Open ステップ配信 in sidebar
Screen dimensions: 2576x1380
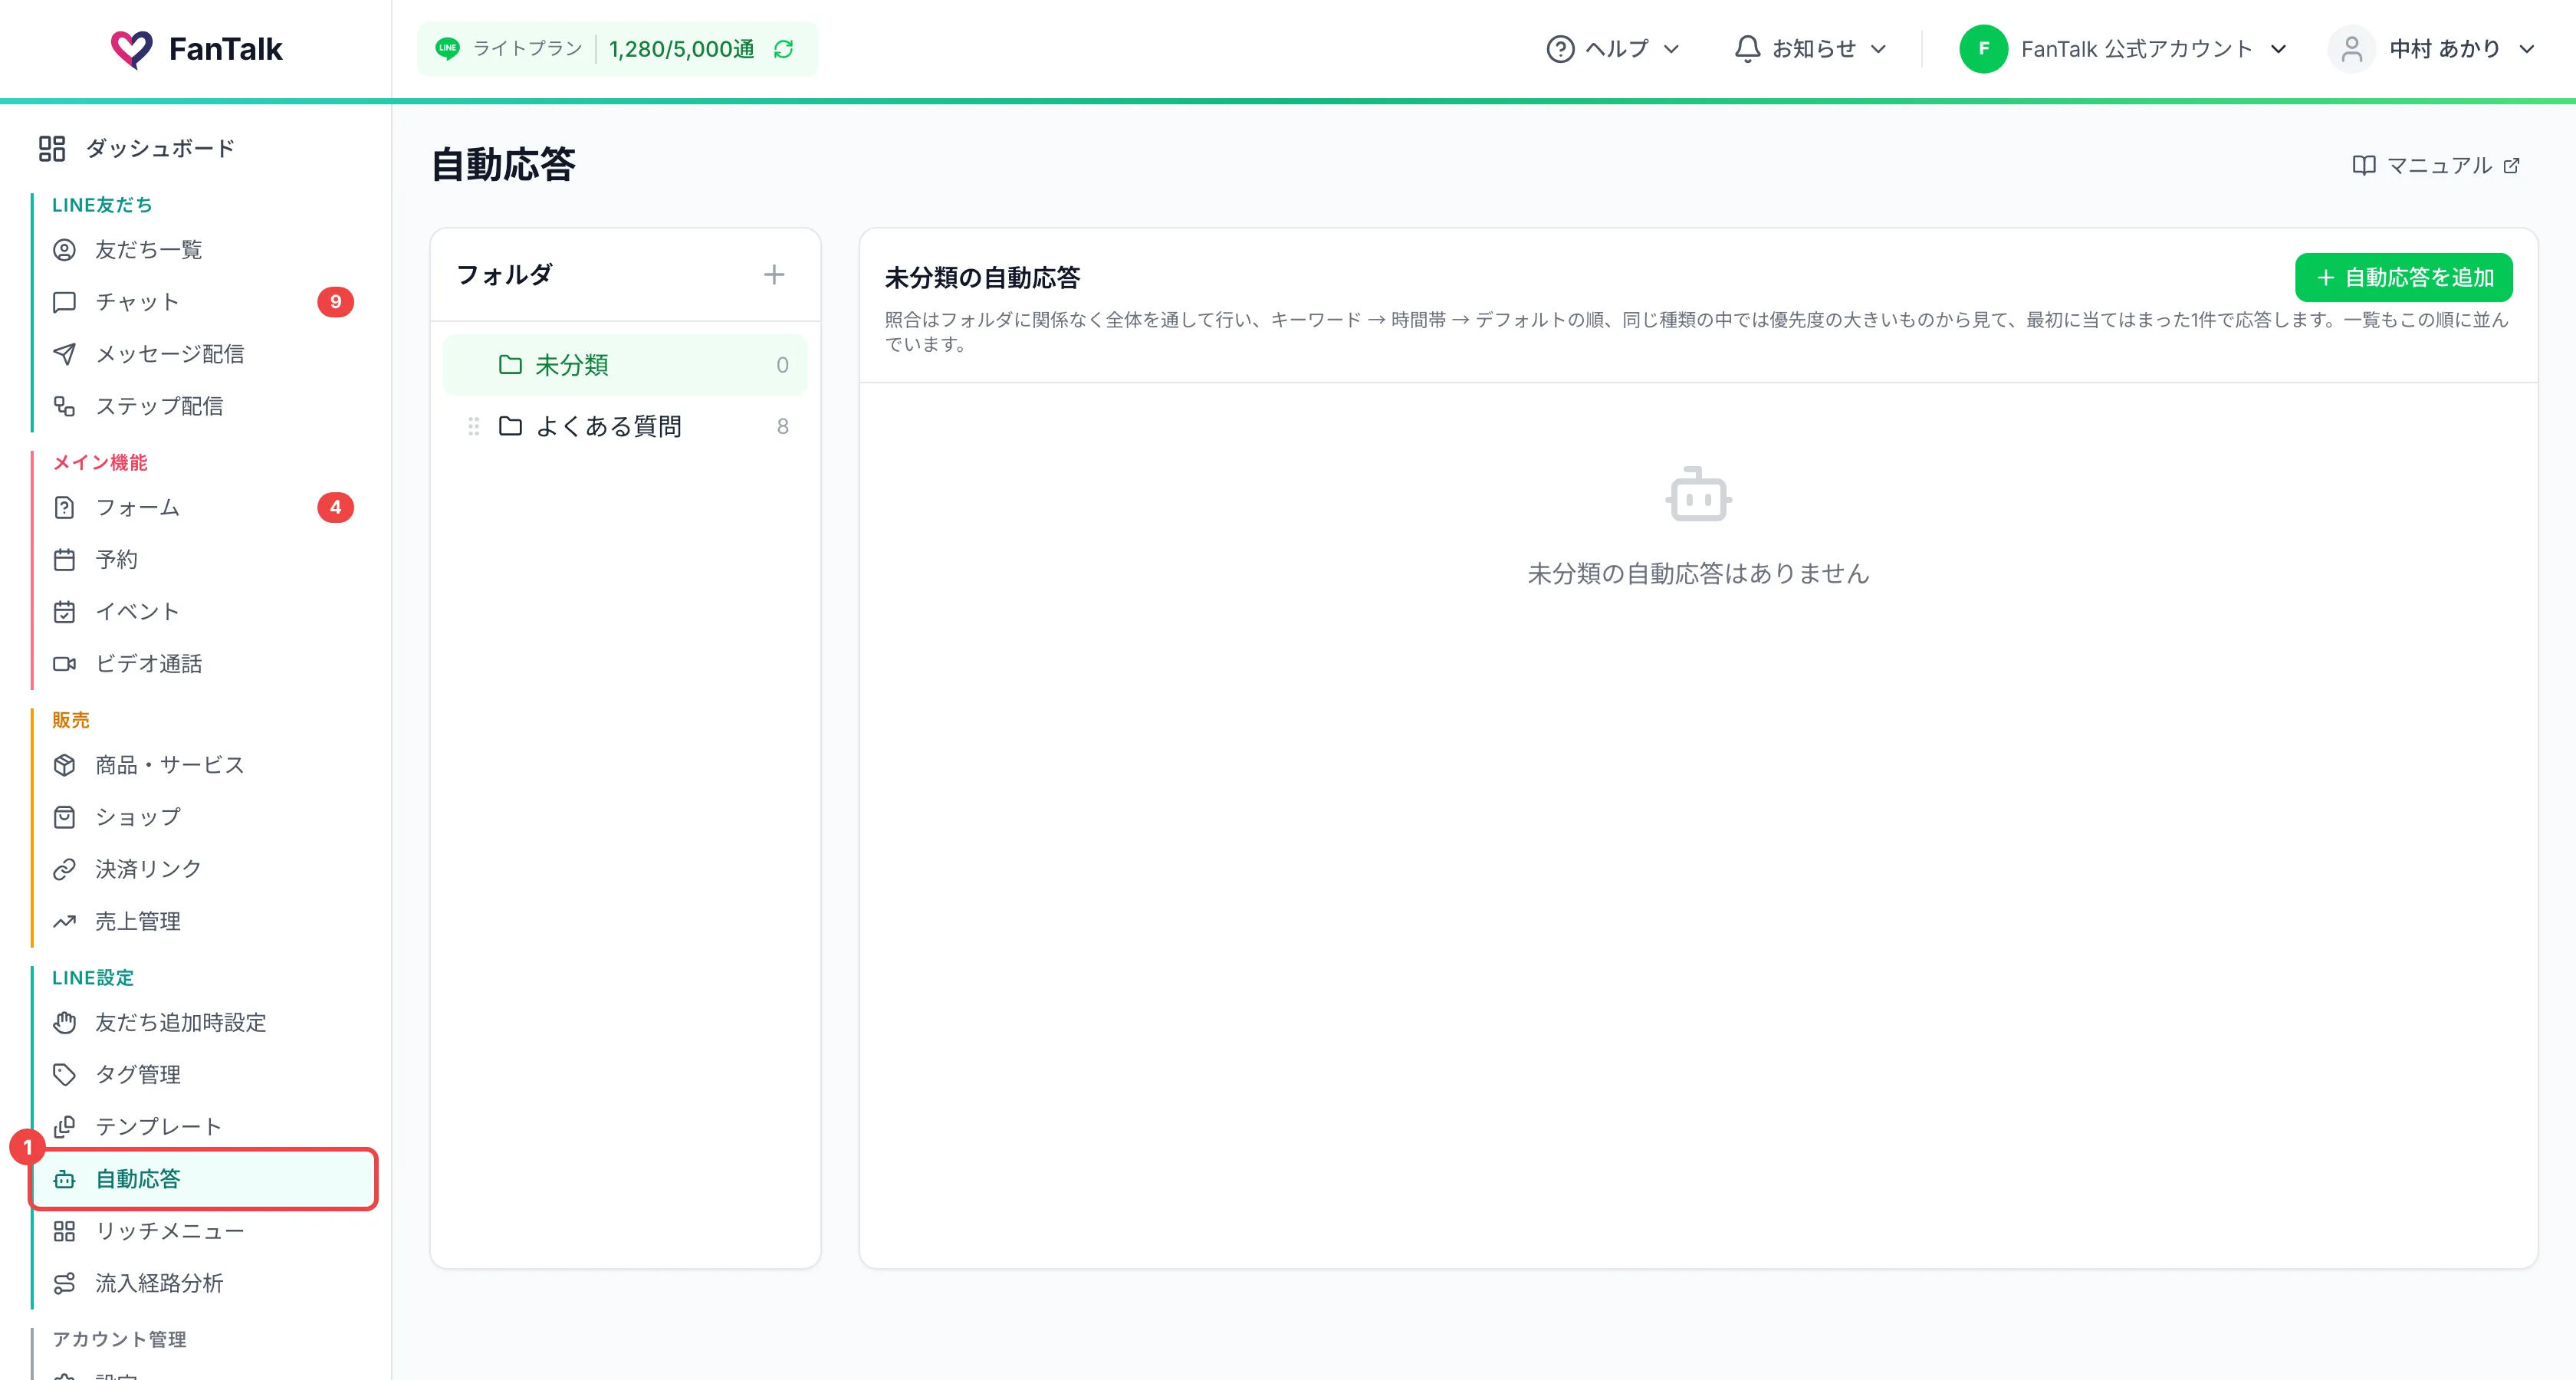[x=204, y=406]
